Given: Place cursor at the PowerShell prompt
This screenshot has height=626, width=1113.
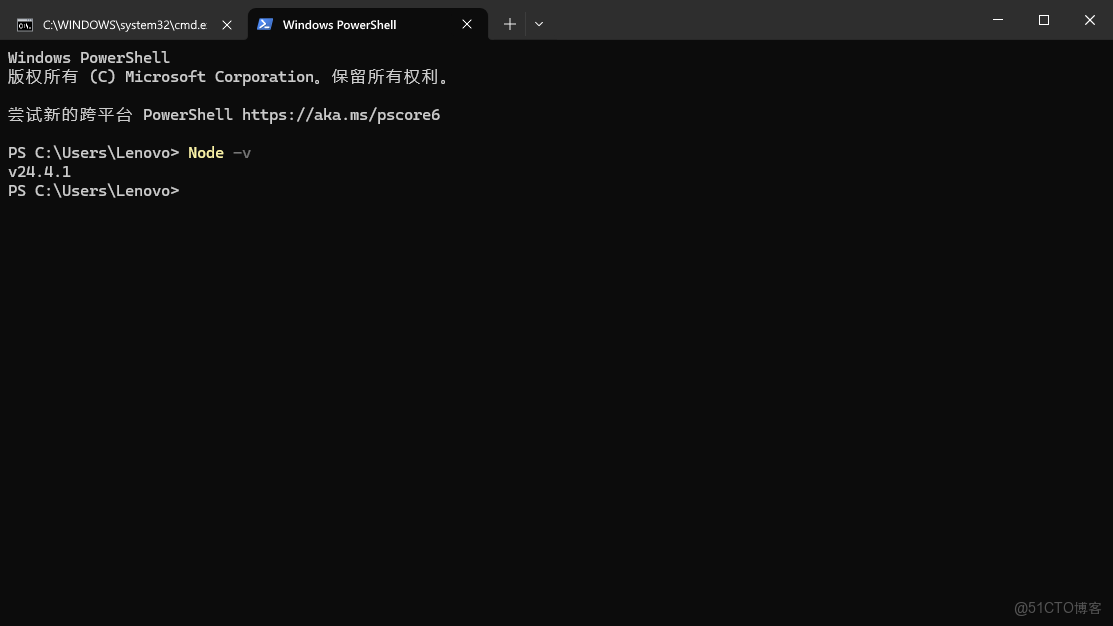Looking at the screenshot, I should [190, 190].
